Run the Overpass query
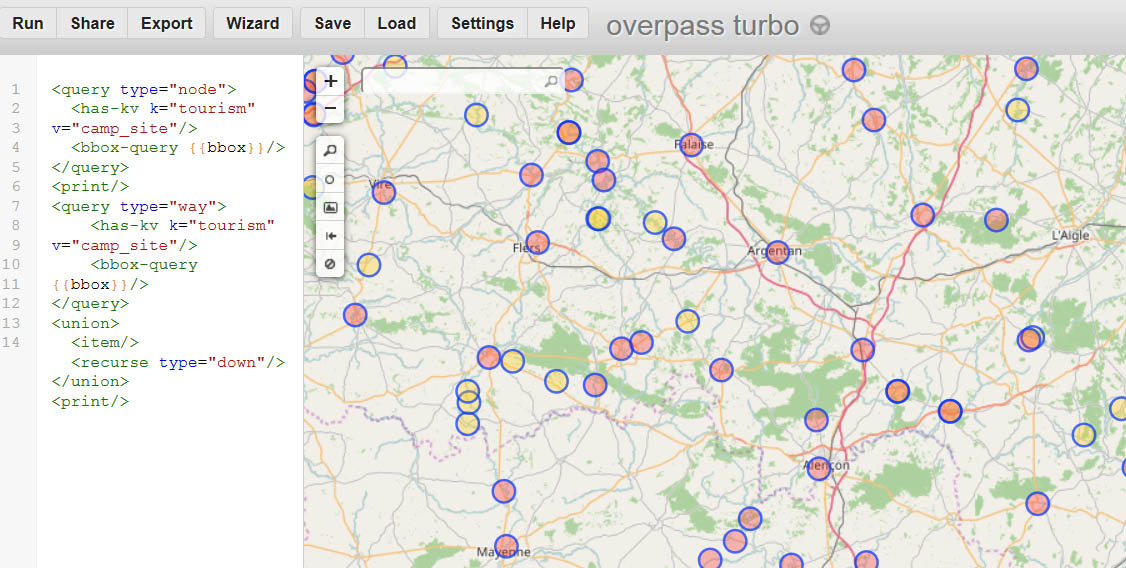Viewport: 1126px width, 568px height. (x=28, y=23)
